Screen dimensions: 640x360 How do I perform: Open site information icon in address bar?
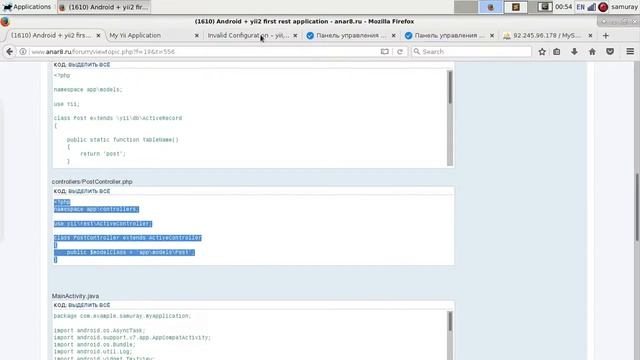click(x=23, y=51)
